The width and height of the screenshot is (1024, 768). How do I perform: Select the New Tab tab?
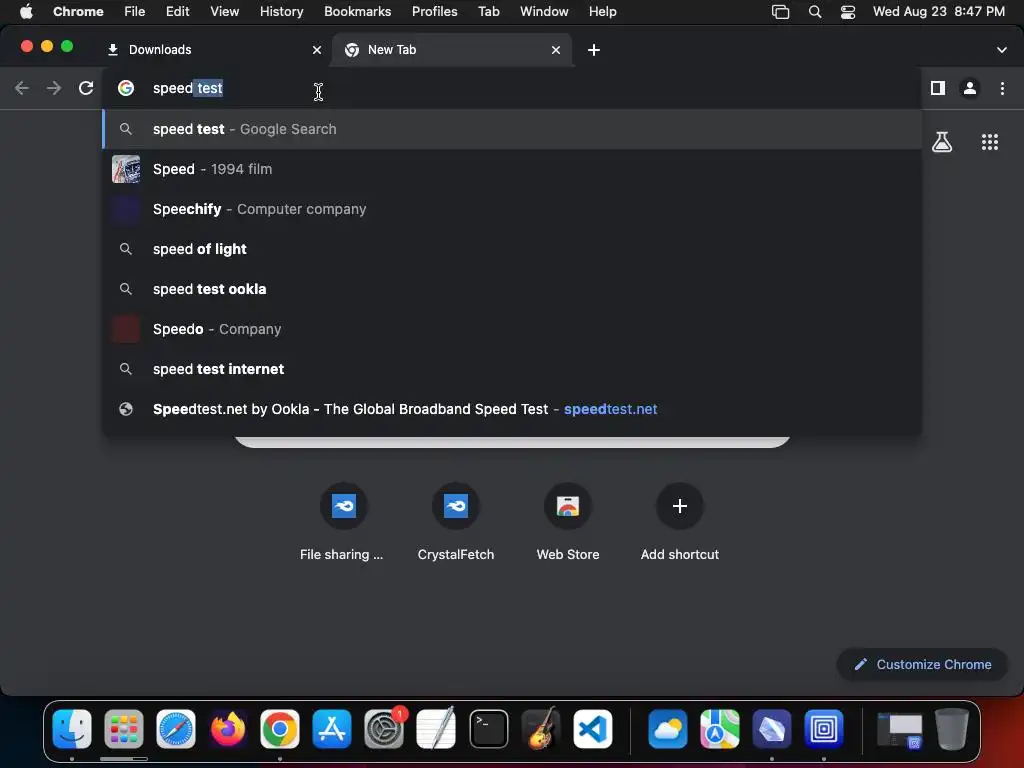click(453, 50)
